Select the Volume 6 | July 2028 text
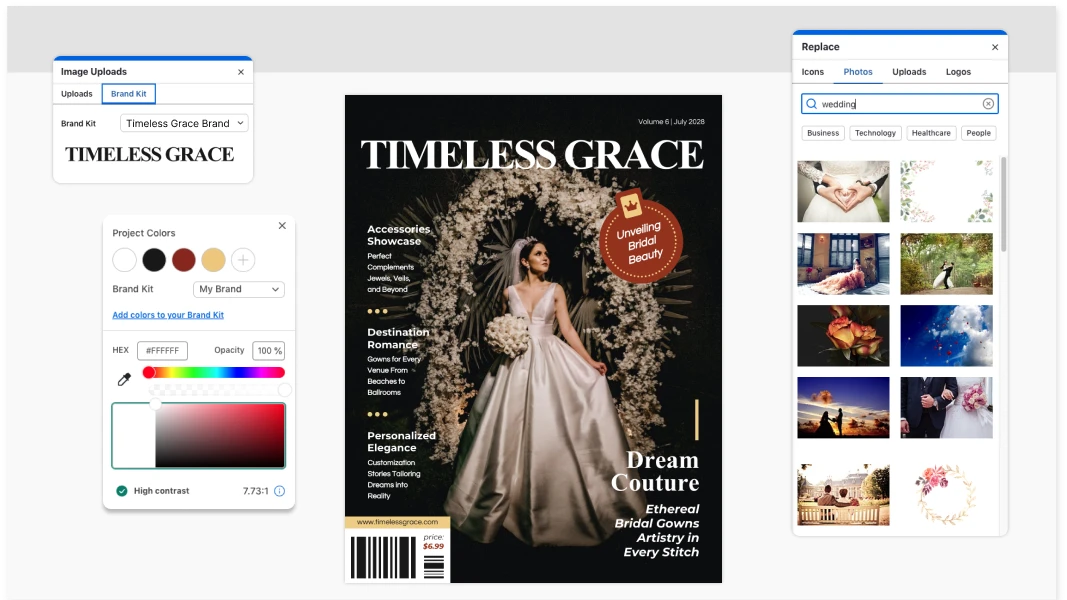The image size is (1067, 600). point(672,122)
